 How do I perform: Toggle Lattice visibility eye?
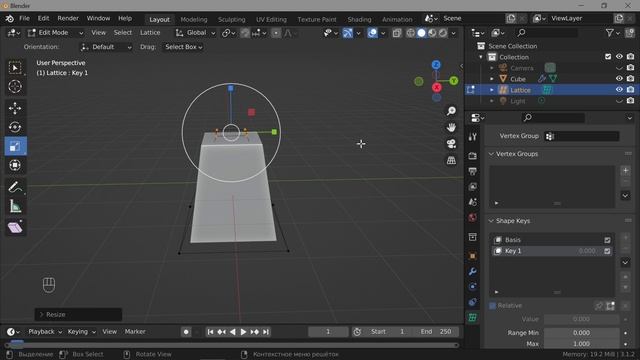pyautogui.click(x=619, y=89)
